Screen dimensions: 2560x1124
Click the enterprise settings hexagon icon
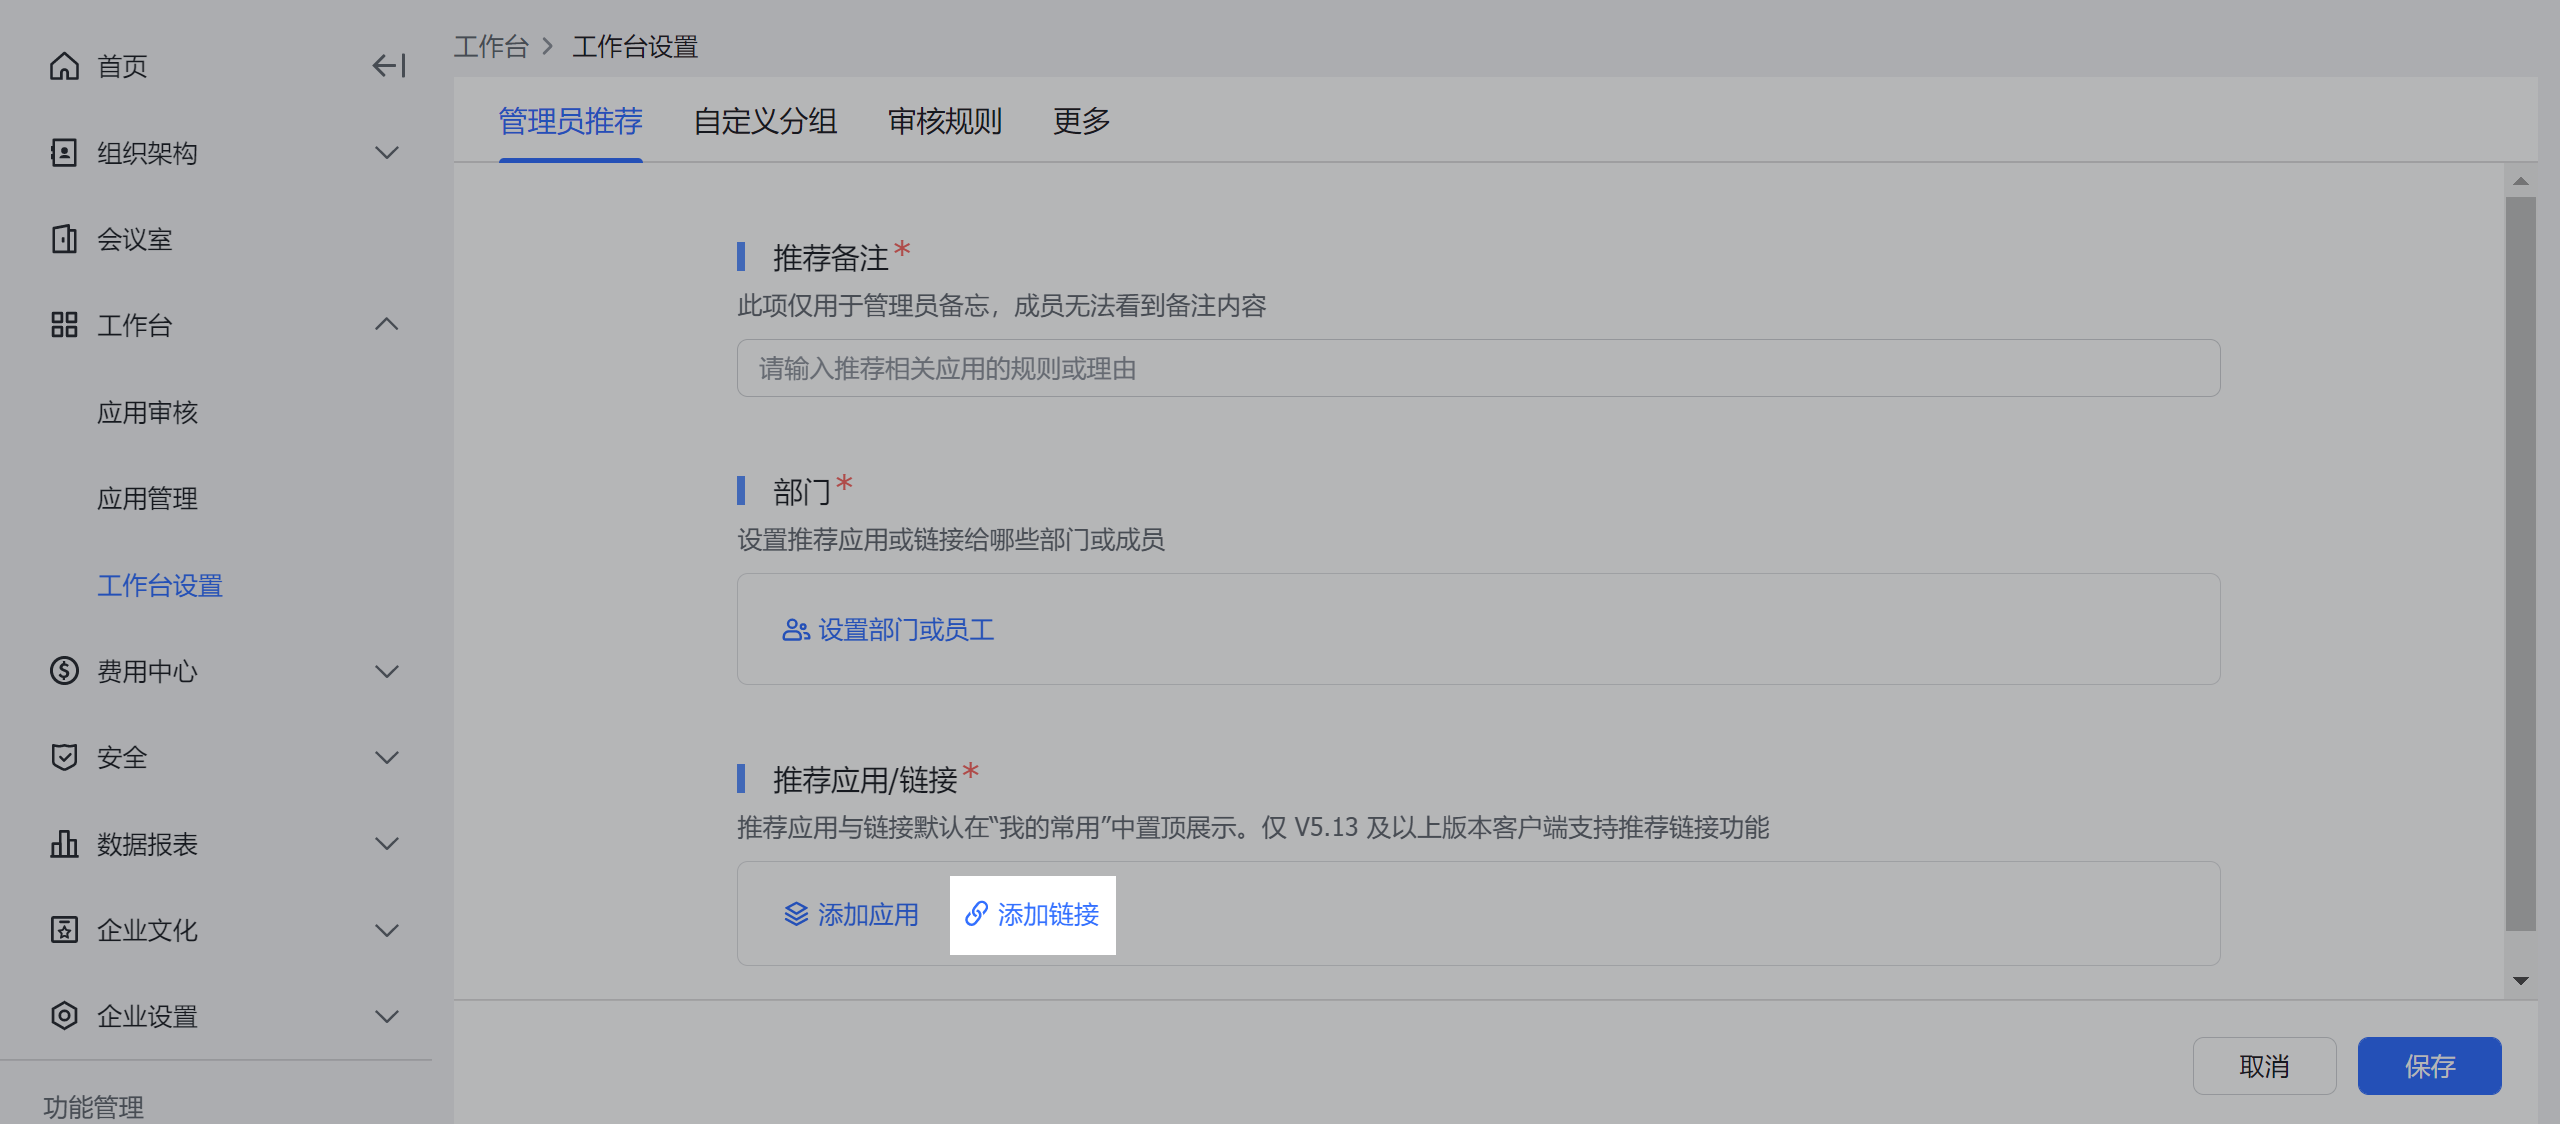pyautogui.click(x=64, y=1016)
